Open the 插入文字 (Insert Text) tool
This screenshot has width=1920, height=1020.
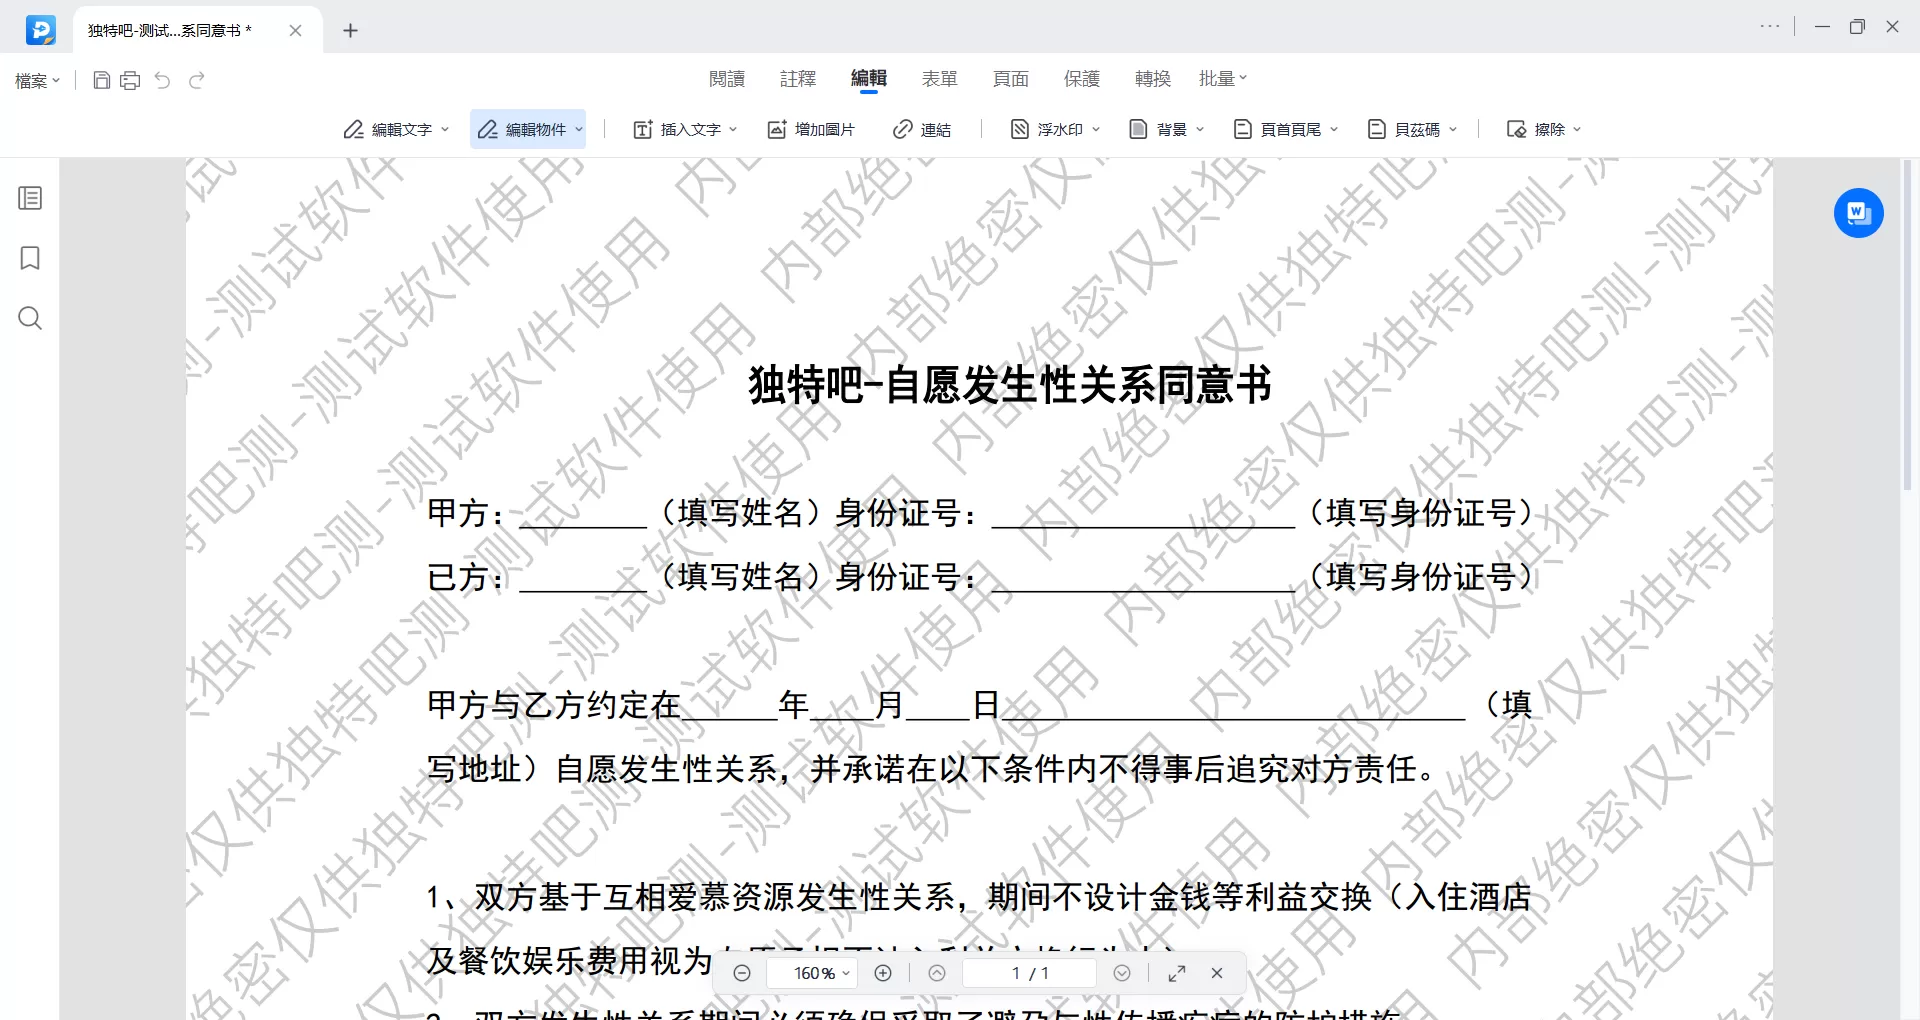tap(684, 129)
